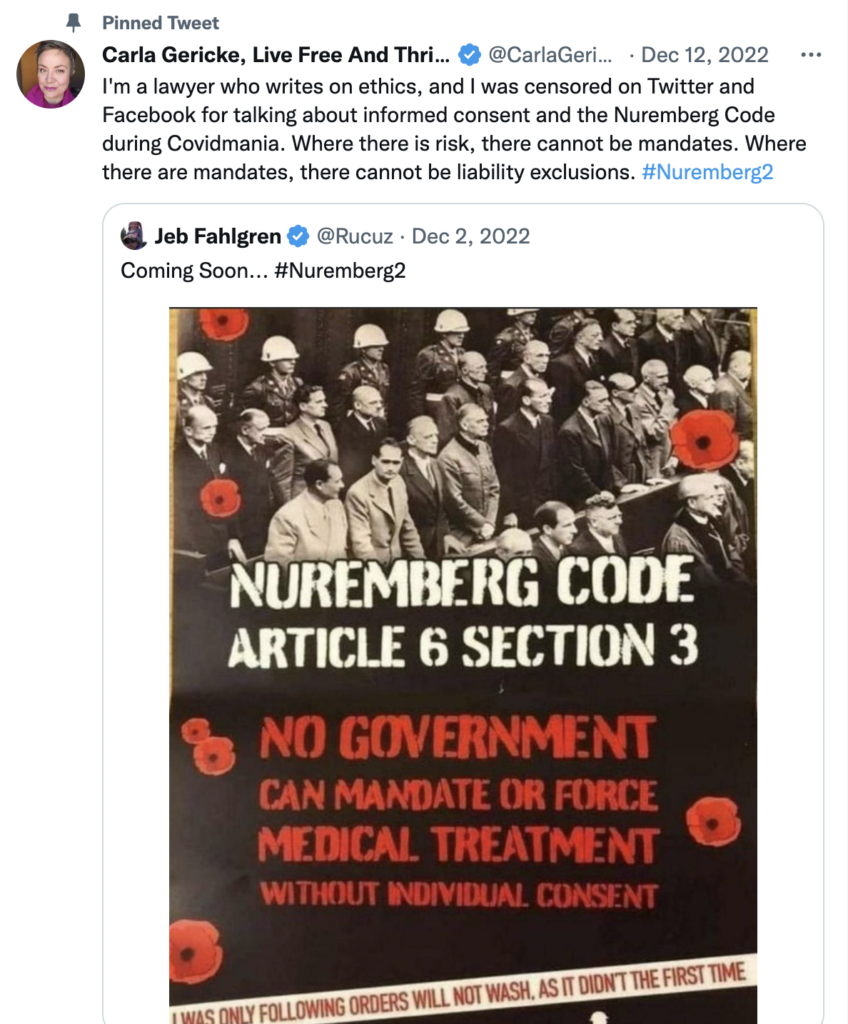Viewport: 848px width, 1024px height.
Task: Click the Dec 12, 2022 timestamp
Action: 704,55
